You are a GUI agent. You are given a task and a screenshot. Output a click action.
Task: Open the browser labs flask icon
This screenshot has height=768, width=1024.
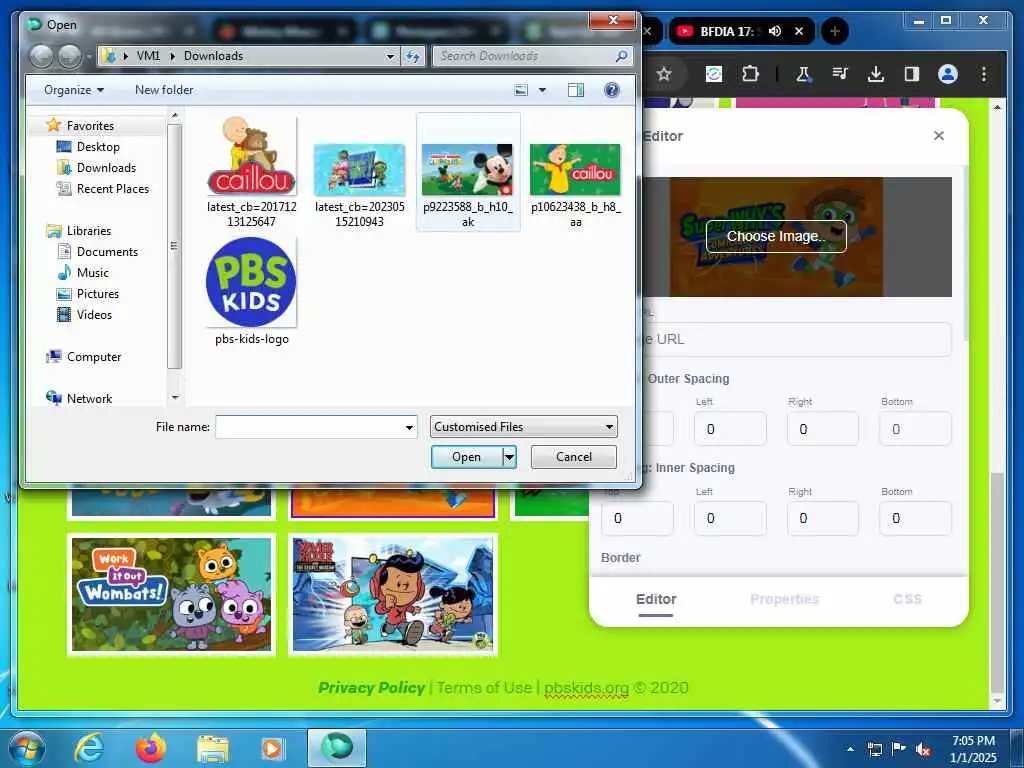pyautogui.click(x=803, y=74)
